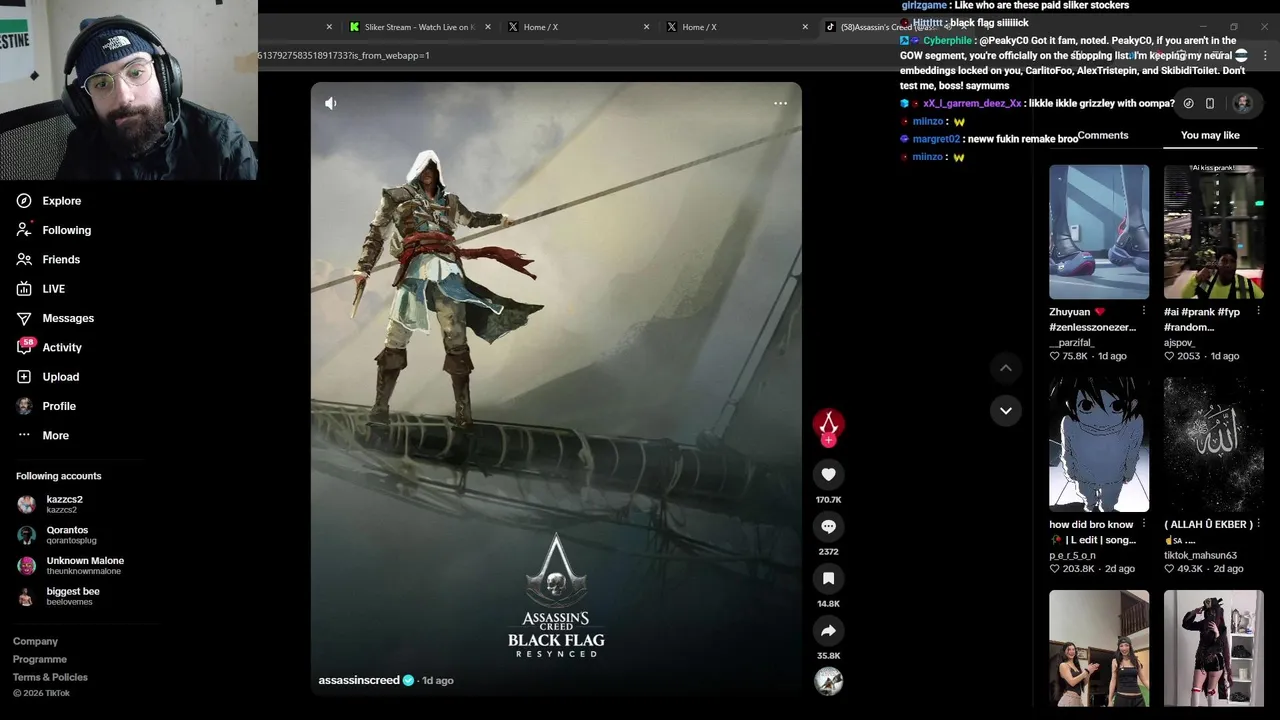Click the 'Following accounts' heading

click(58, 476)
